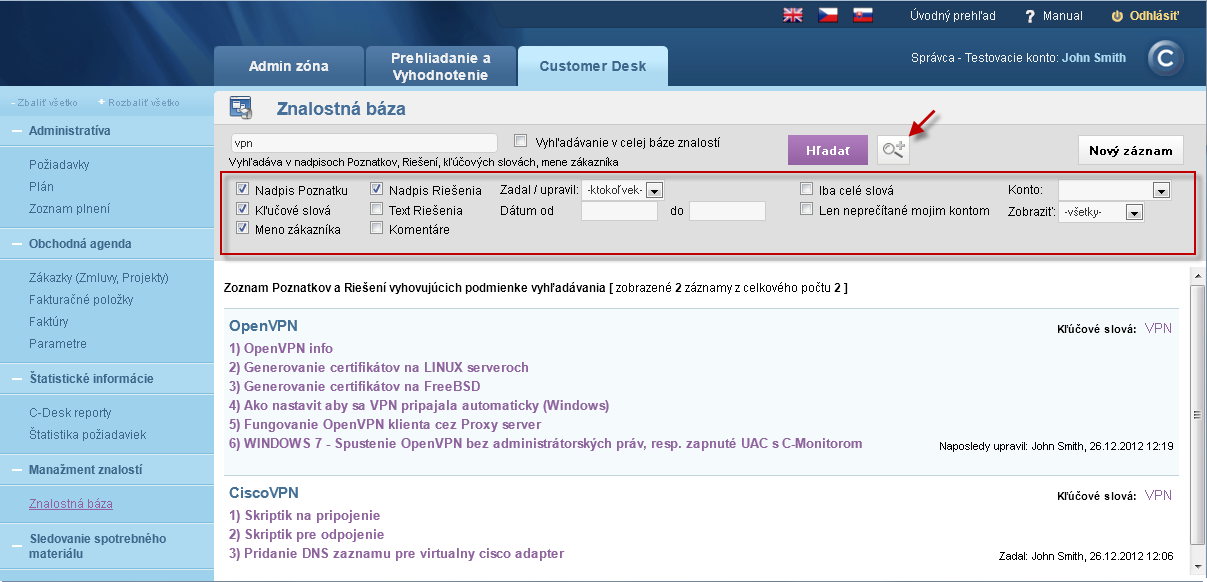Click the Nový záznam button
Screen dimensions: 1207x582
click(1131, 150)
